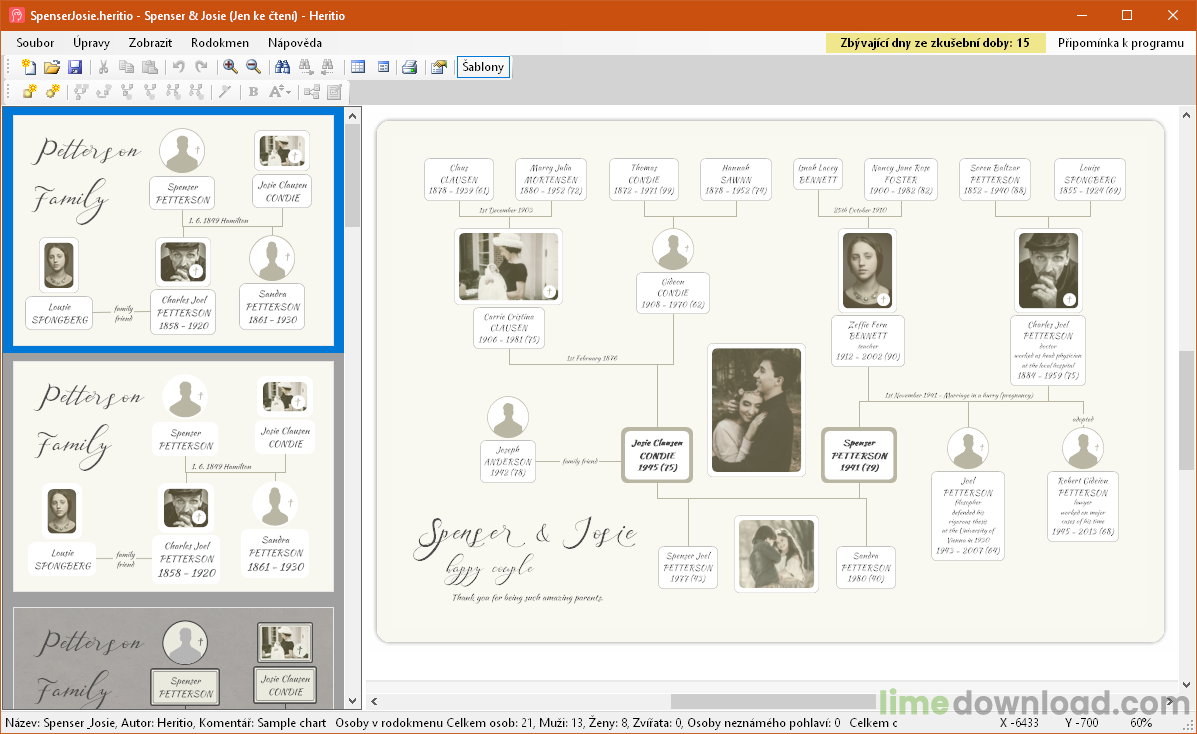
Task: Open the Rodokmen menu
Action: click(x=219, y=43)
